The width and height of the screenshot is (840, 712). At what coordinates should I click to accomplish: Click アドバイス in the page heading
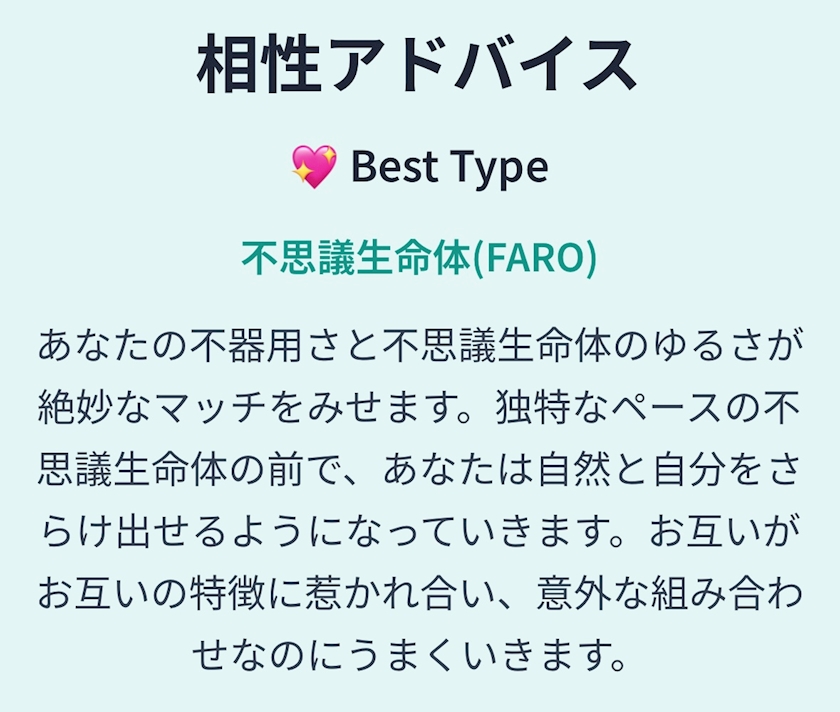[480, 68]
